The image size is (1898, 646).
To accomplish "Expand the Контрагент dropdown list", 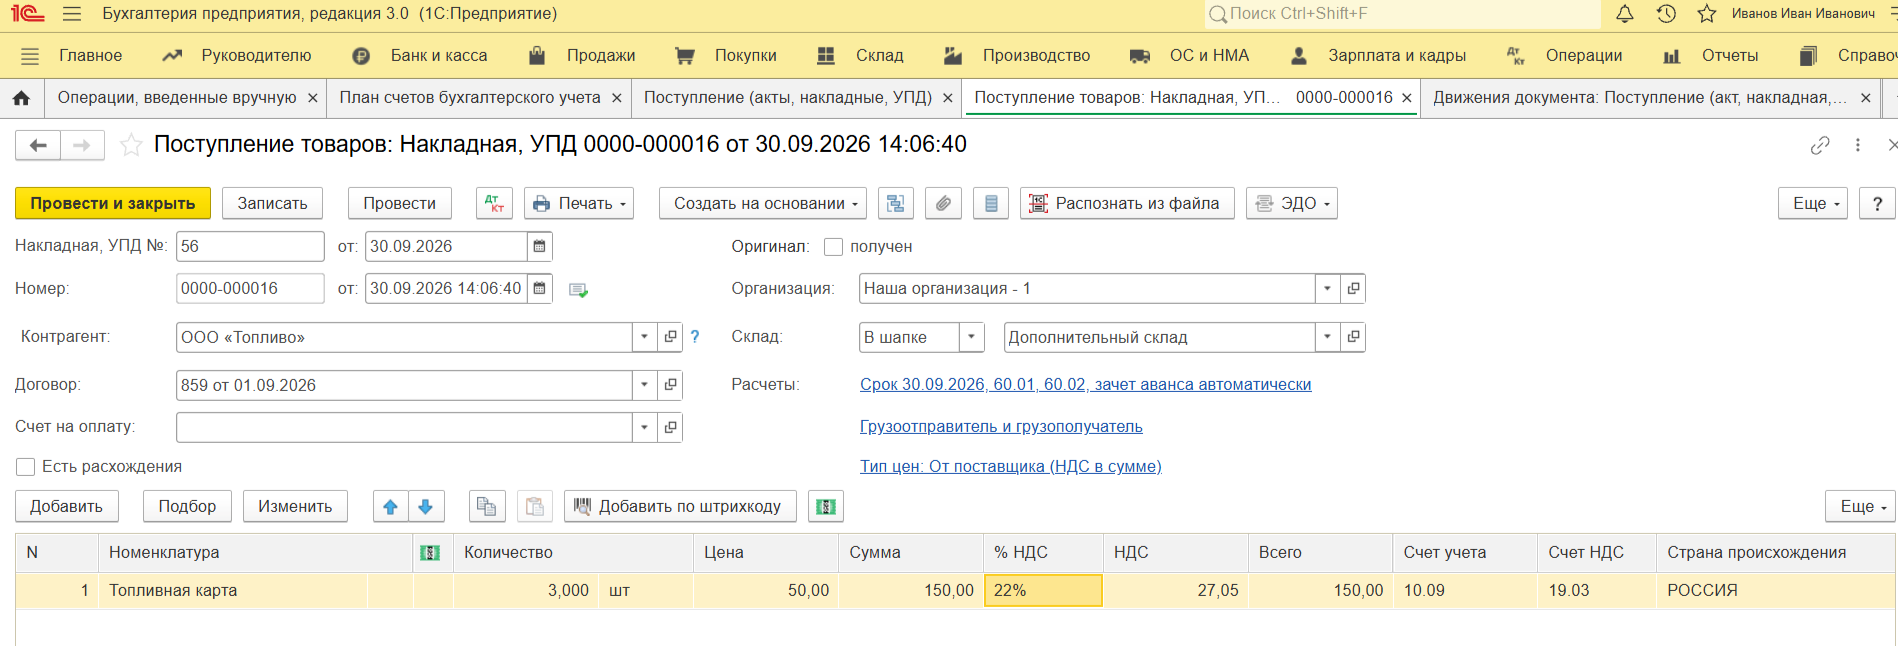I will 644,337.
